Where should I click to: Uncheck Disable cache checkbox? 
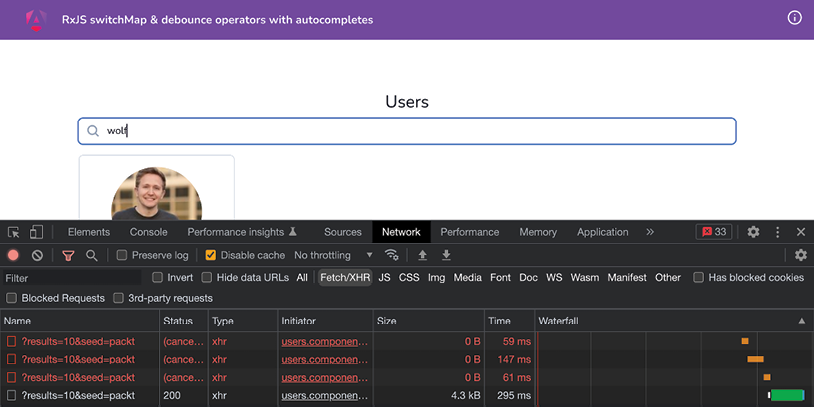(x=210, y=255)
